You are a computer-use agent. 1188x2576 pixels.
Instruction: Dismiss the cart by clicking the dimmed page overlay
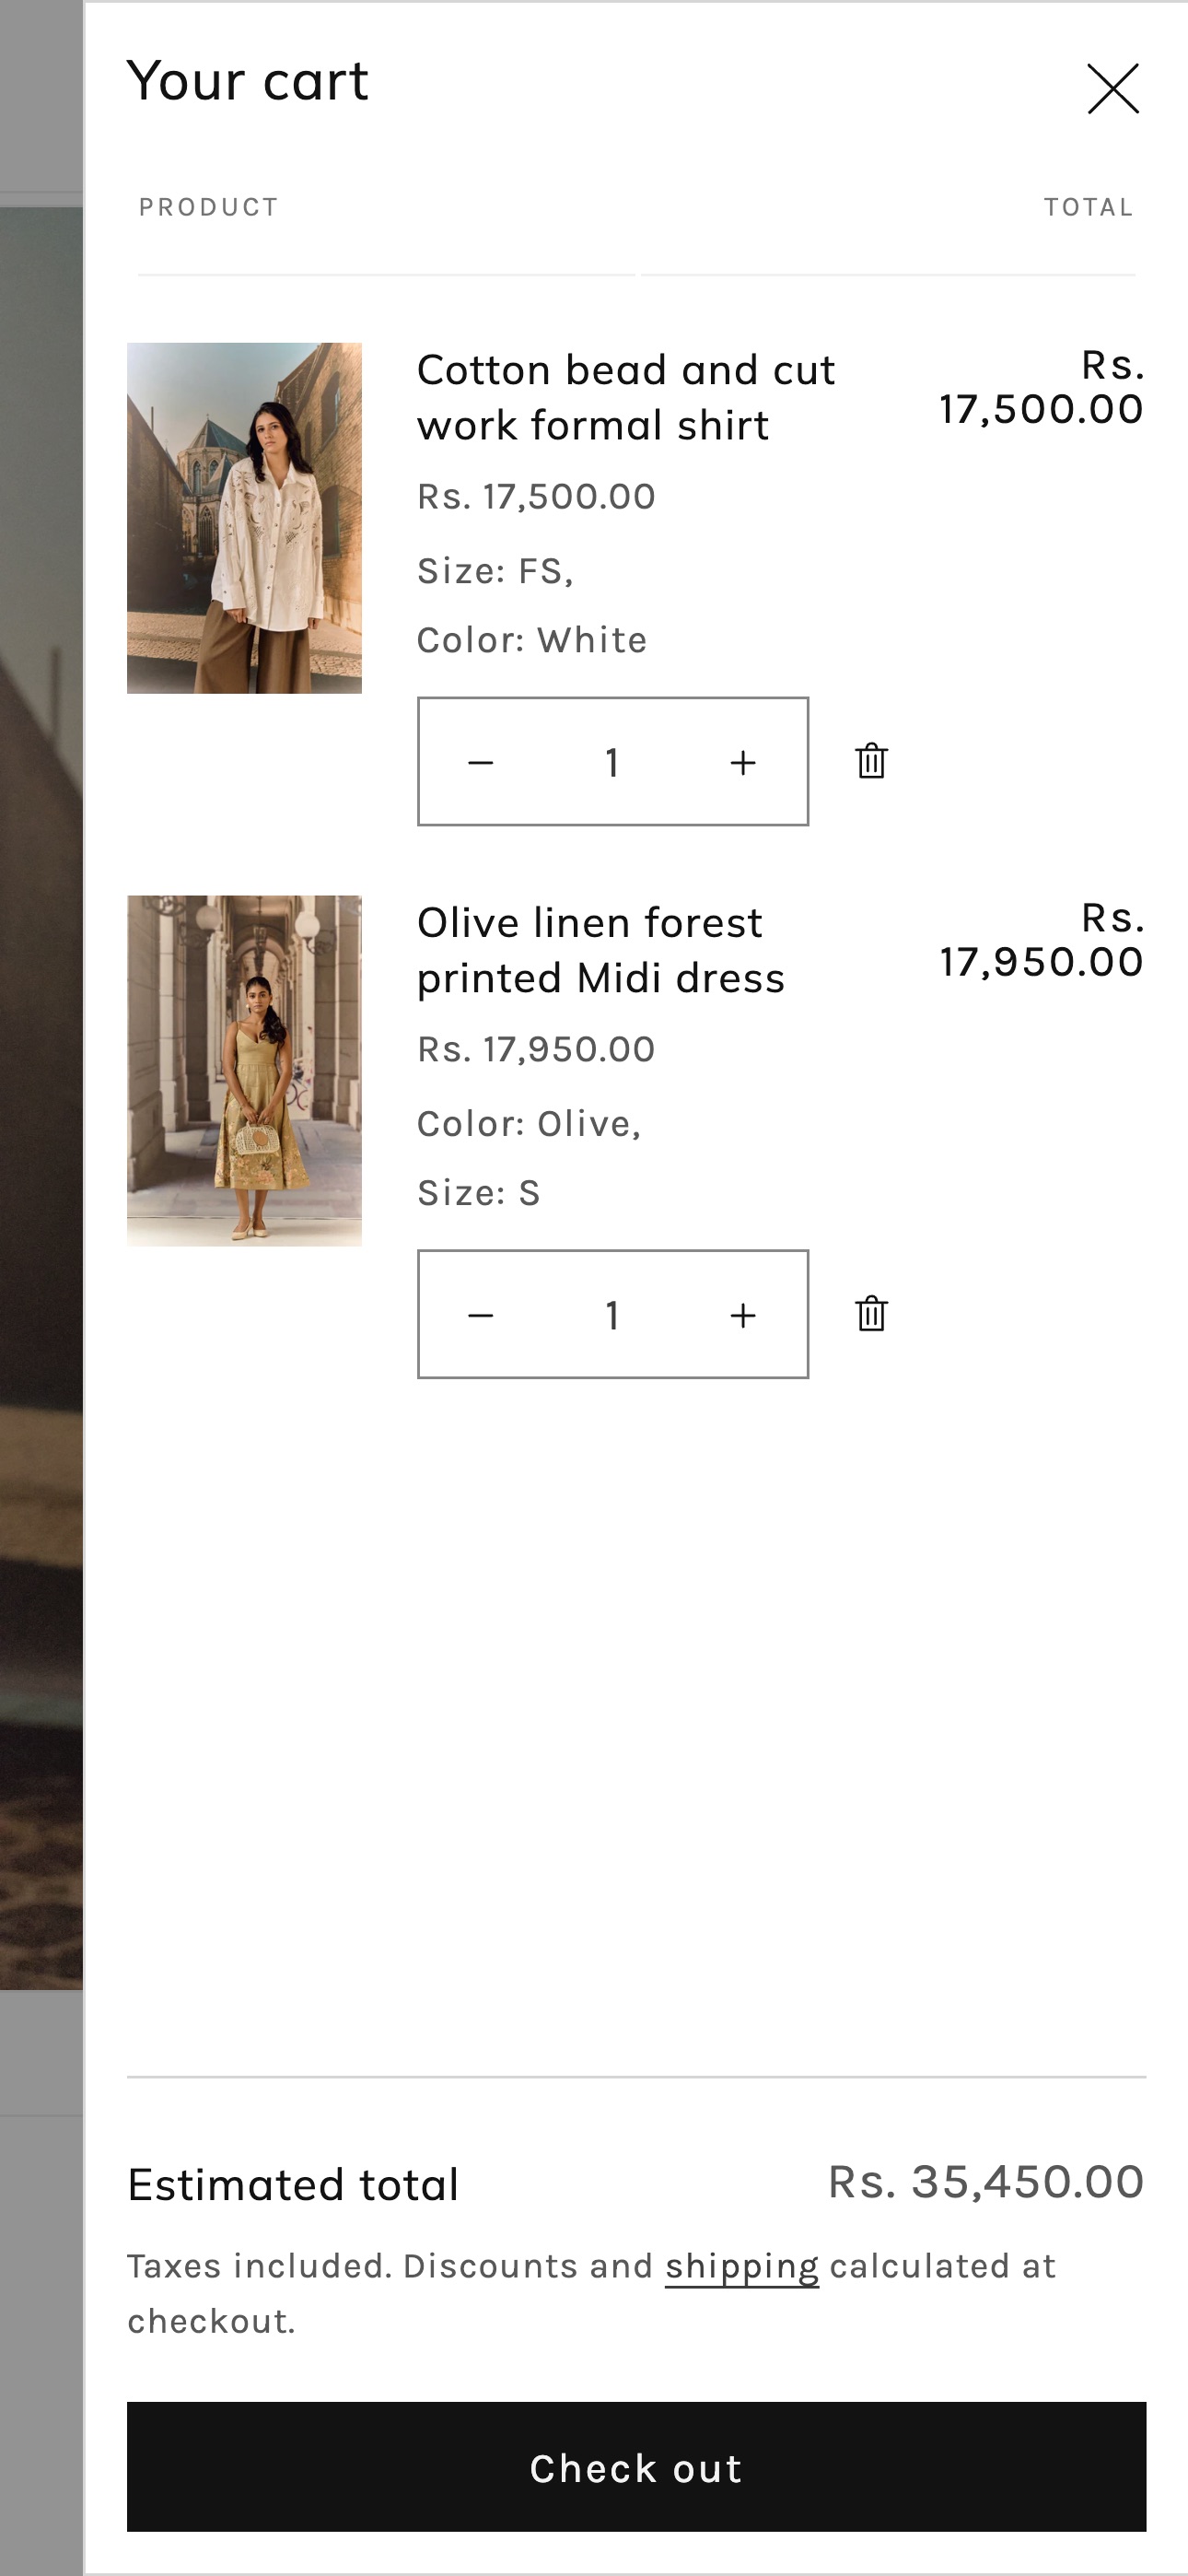[x=41, y=1288]
